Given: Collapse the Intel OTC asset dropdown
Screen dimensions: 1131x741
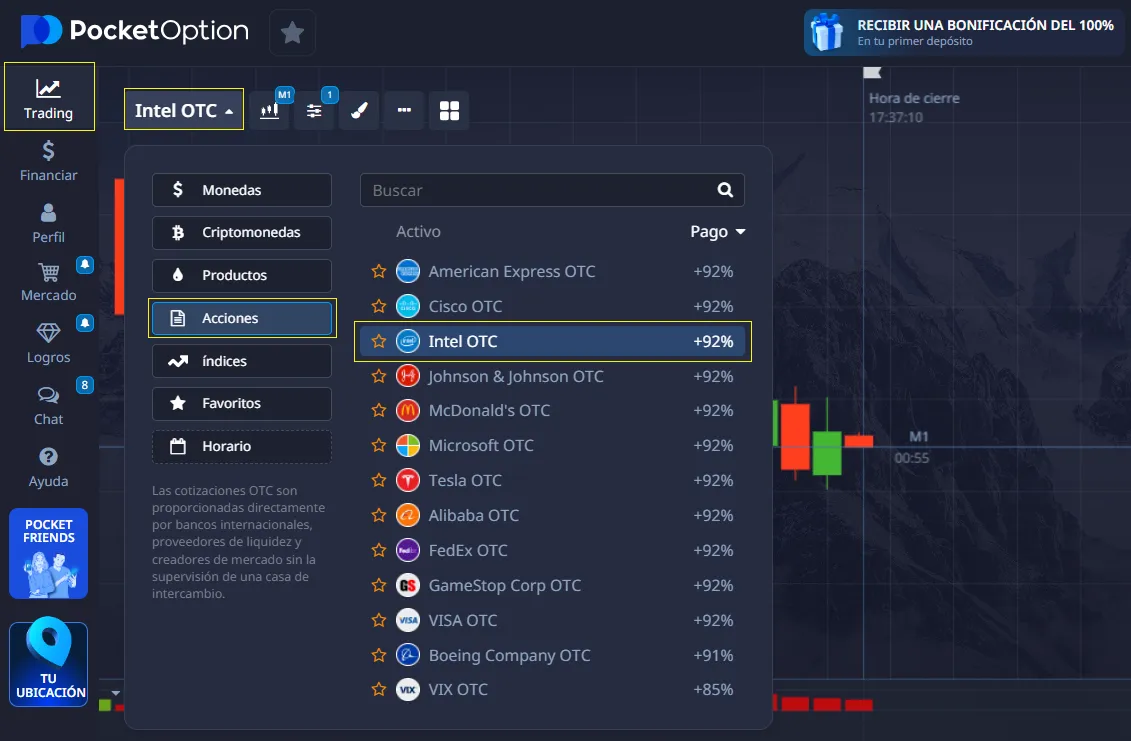Looking at the screenshot, I should [184, 110].
